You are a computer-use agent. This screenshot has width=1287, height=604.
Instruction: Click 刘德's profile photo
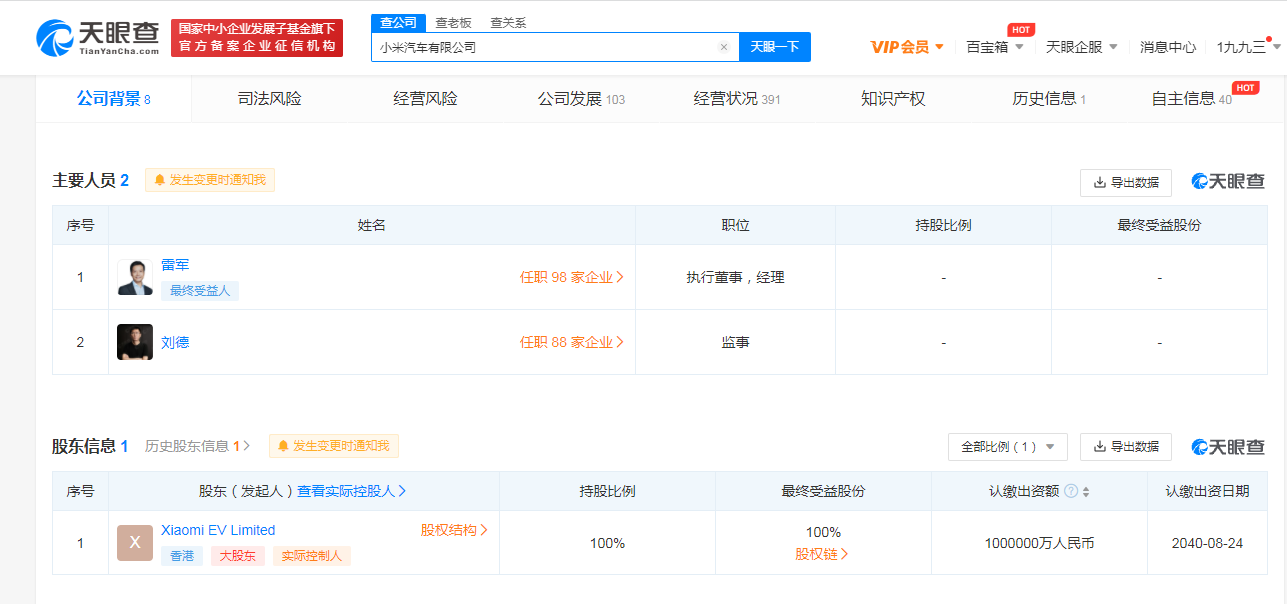135,342
